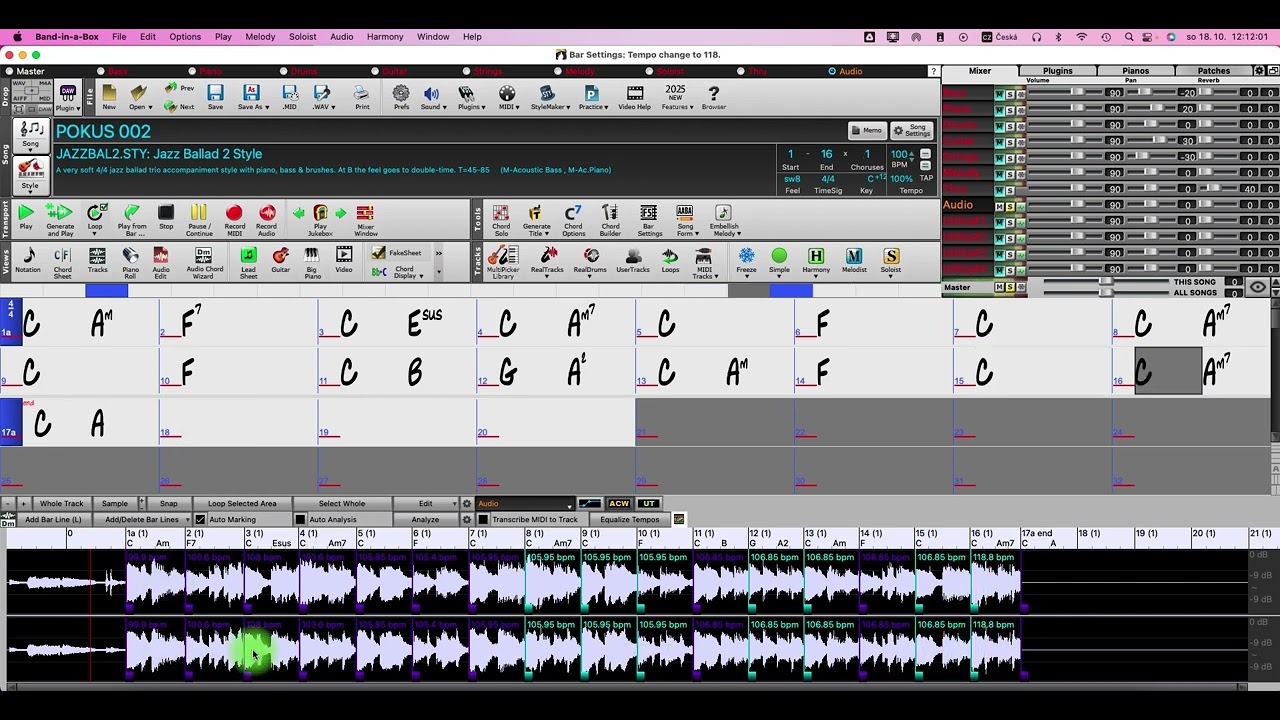Toggle solo on the Audio mixer track
Viewport: 1280px width, 720px height.
coord(1009,206)
